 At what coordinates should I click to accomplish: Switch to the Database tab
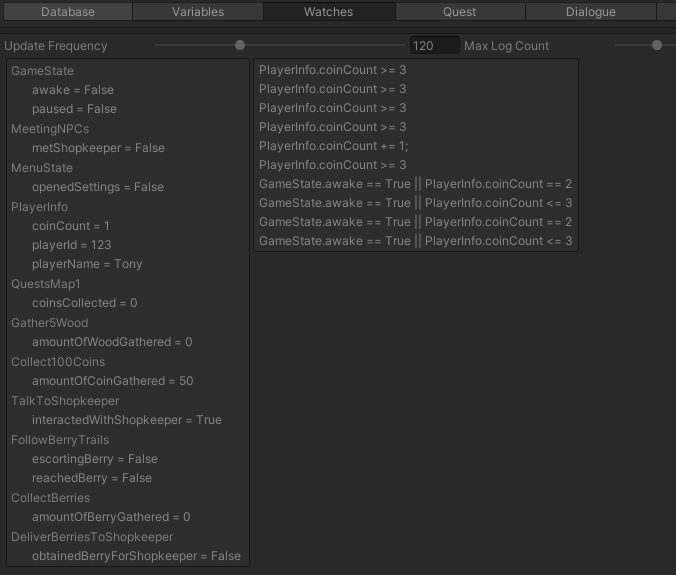(68, 12)
